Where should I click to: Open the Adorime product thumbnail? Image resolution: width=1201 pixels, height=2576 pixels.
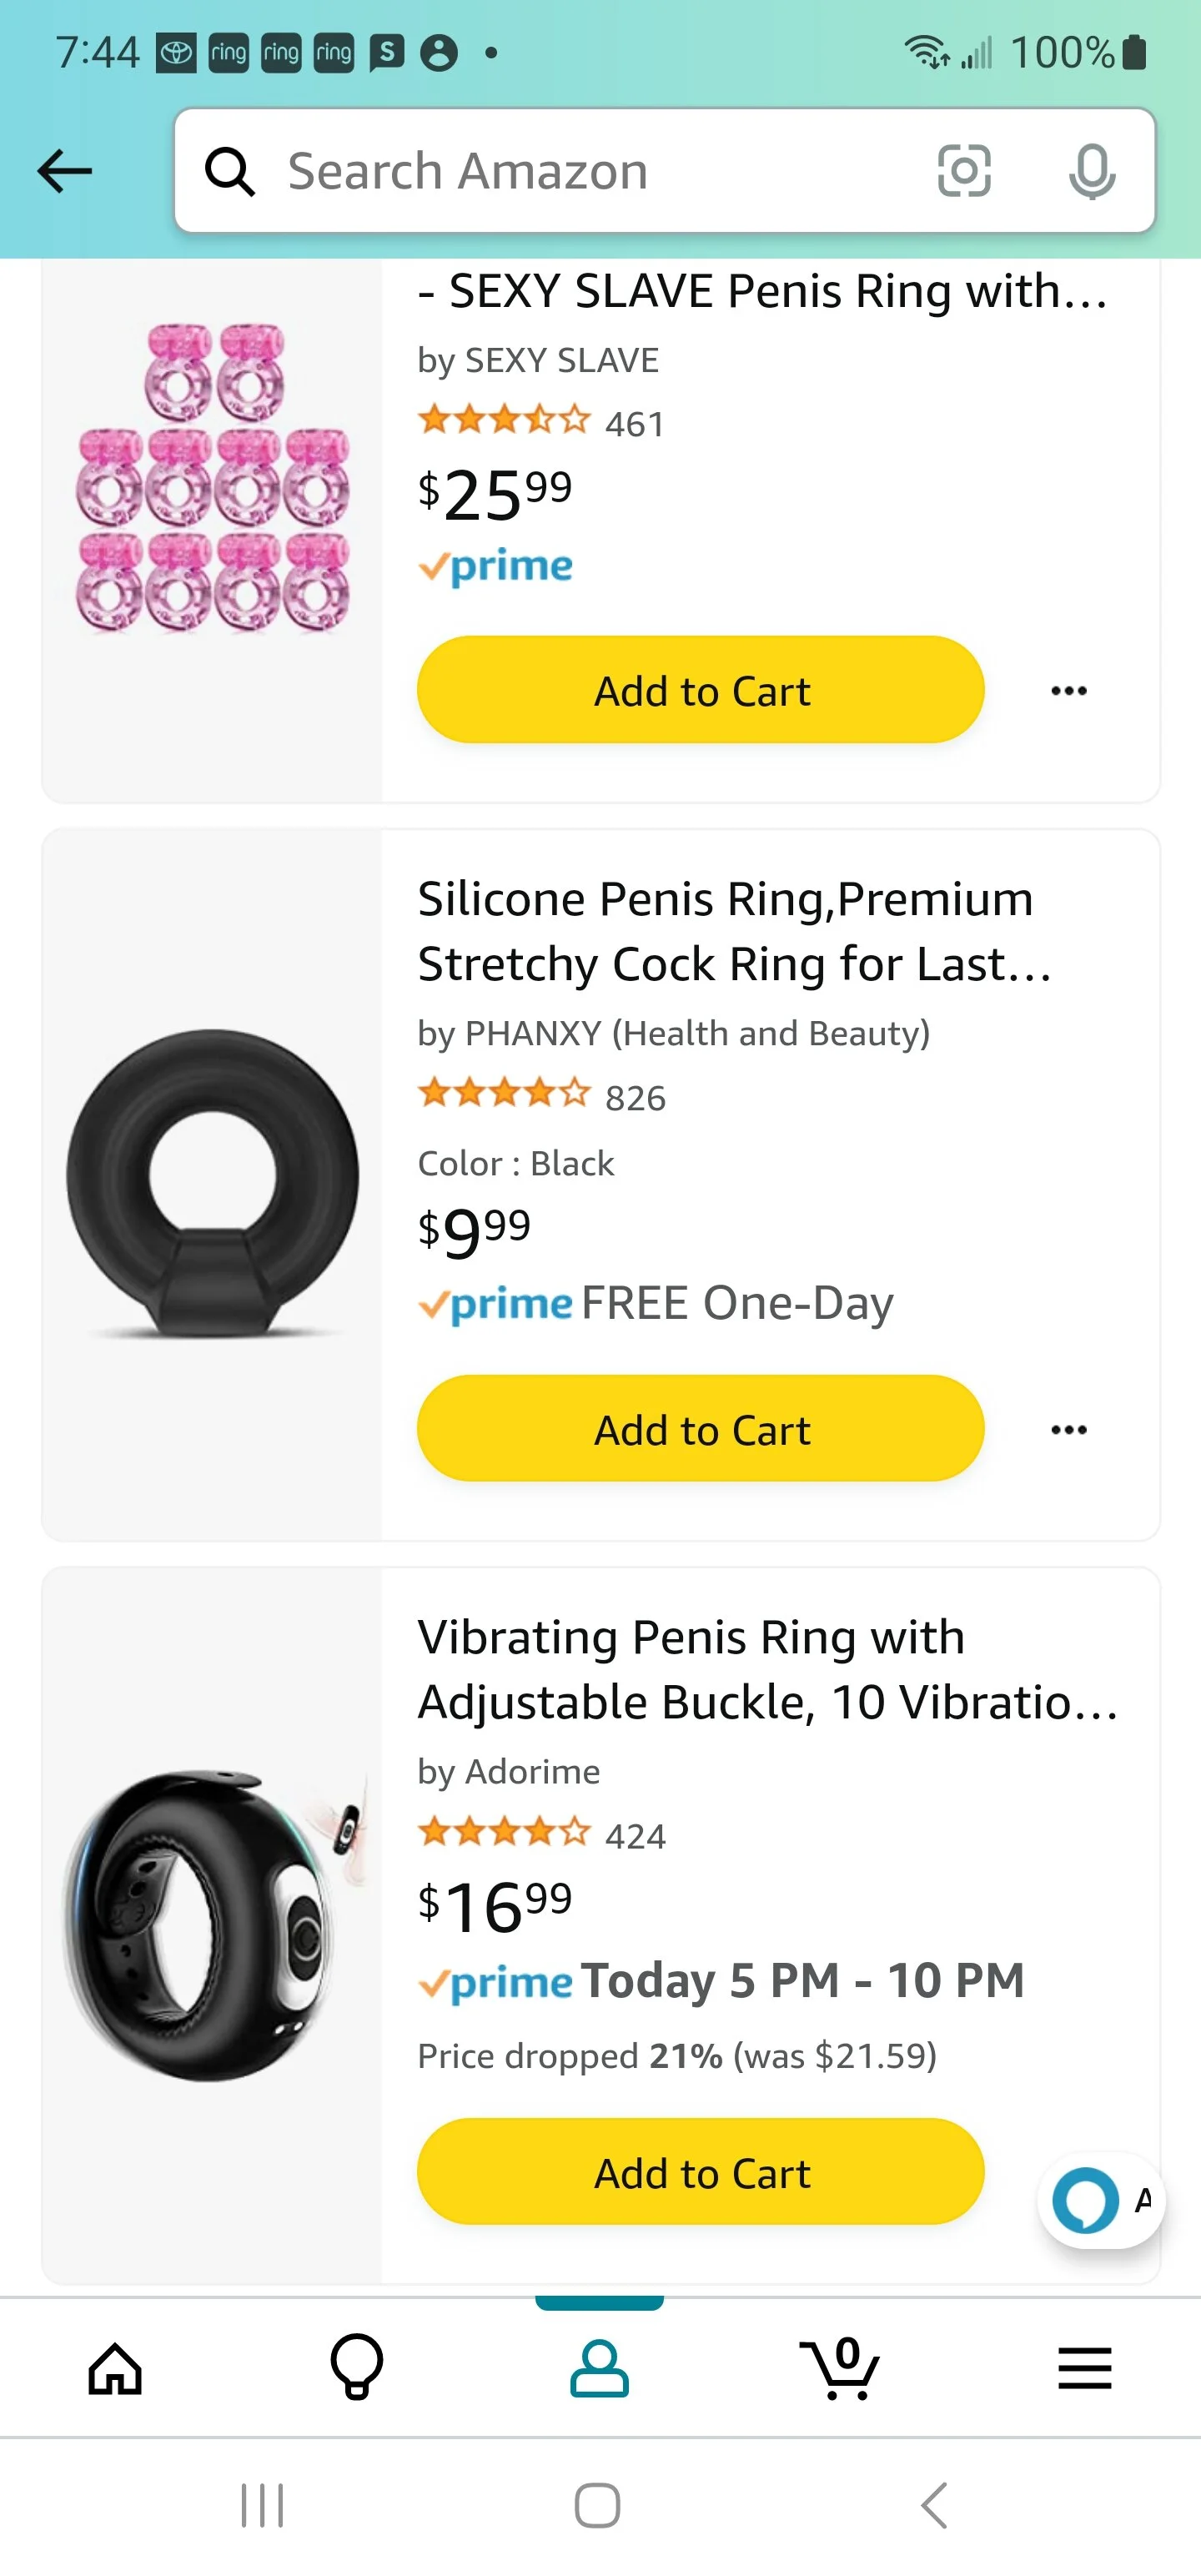tap(212, 1925)
